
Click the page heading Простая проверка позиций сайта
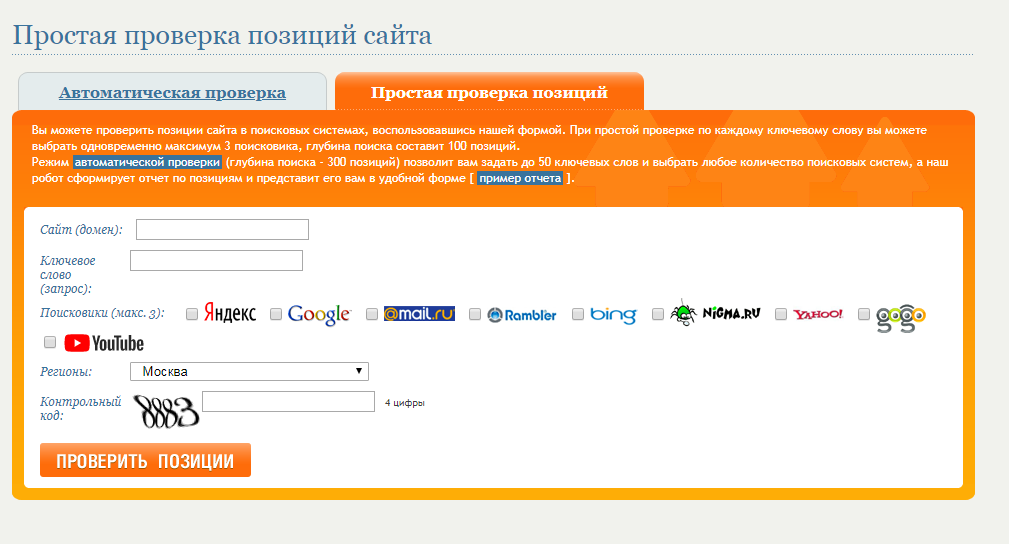222,35
